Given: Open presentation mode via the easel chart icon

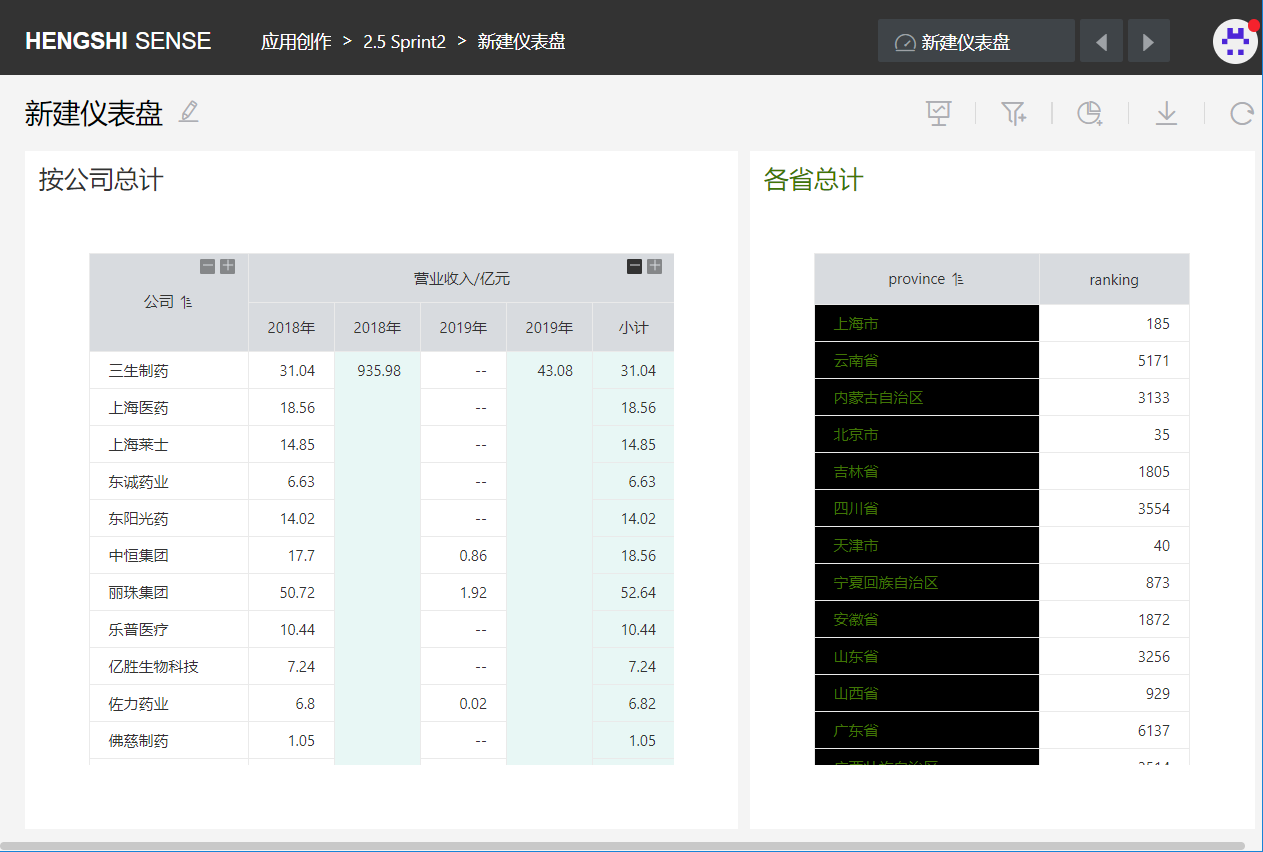Looking at the screenshot, I should [939, 113].
